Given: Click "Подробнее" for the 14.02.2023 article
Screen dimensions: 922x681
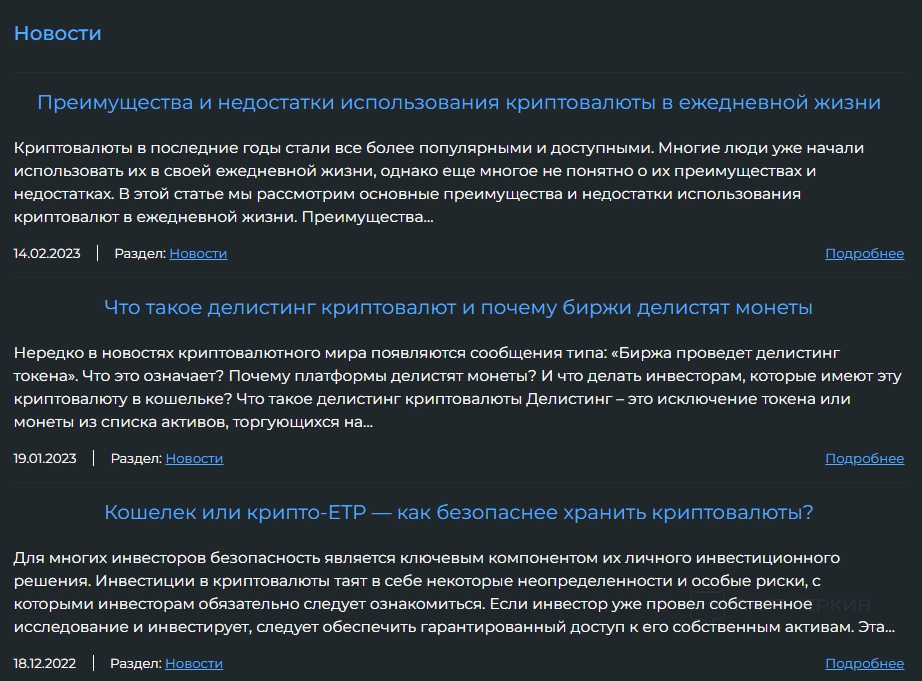Looking at the screenshot, I should click(x=864, y=254).
